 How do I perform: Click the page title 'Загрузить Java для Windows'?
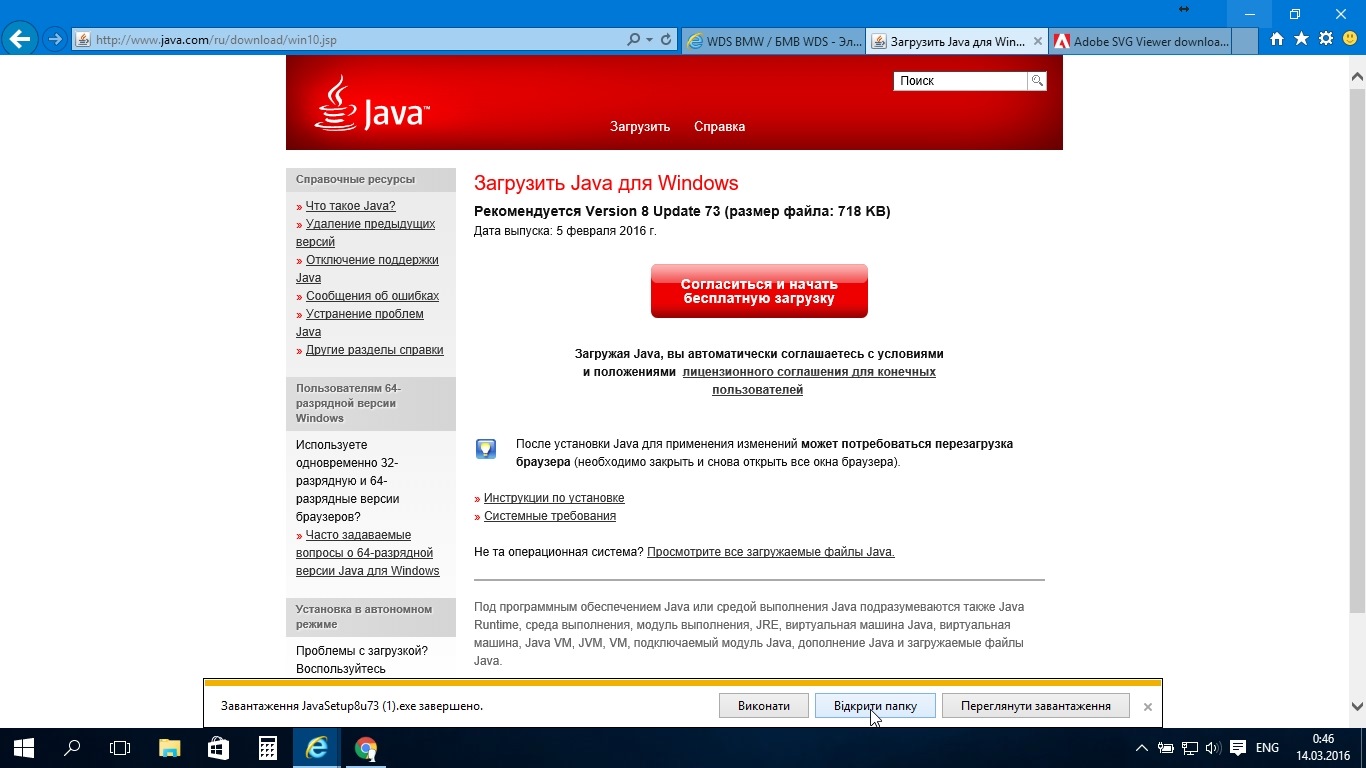click(606, 183)
